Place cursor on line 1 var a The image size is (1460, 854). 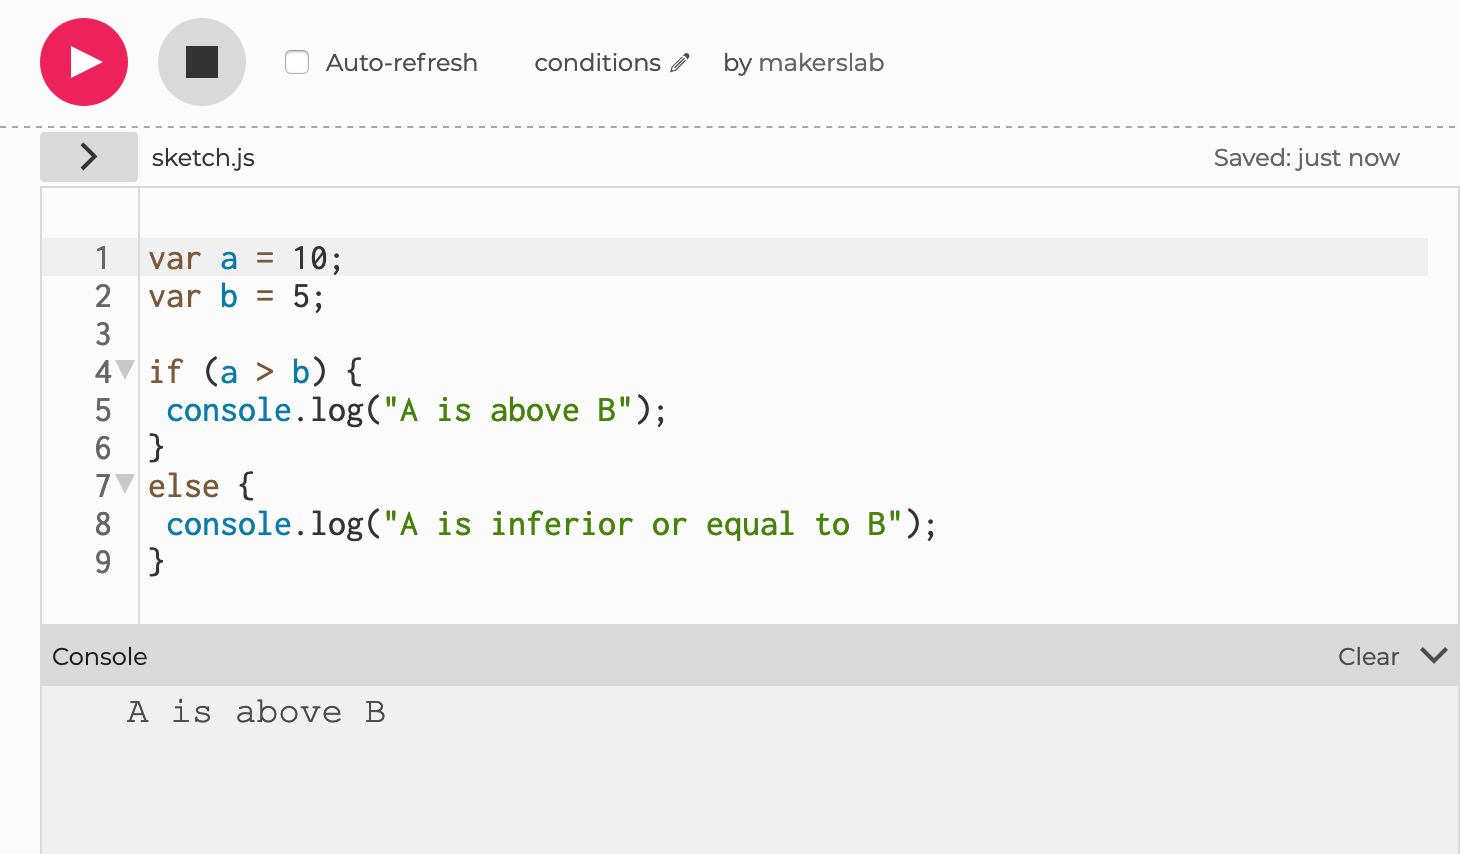coord(229,259)
